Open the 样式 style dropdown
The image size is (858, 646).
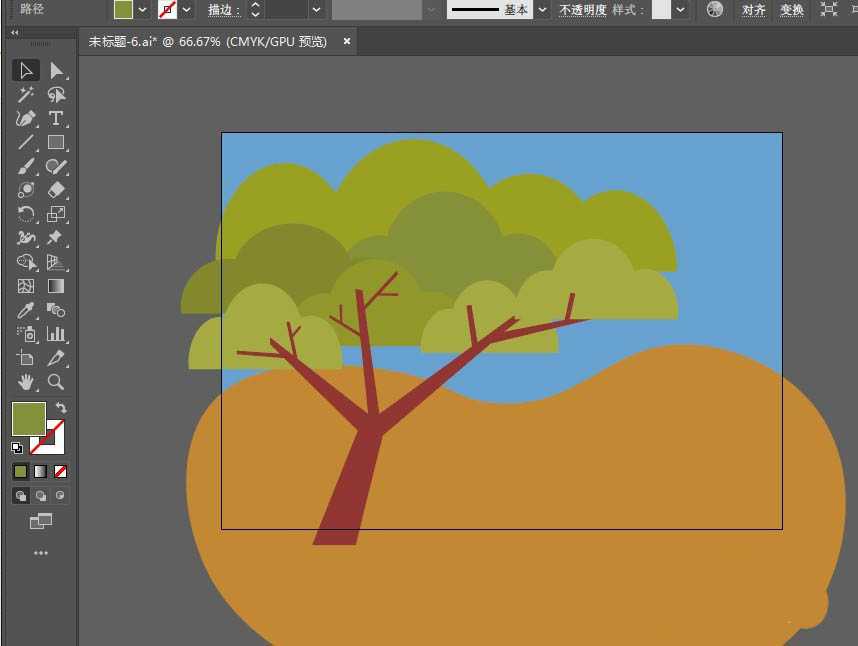point(681,9)
